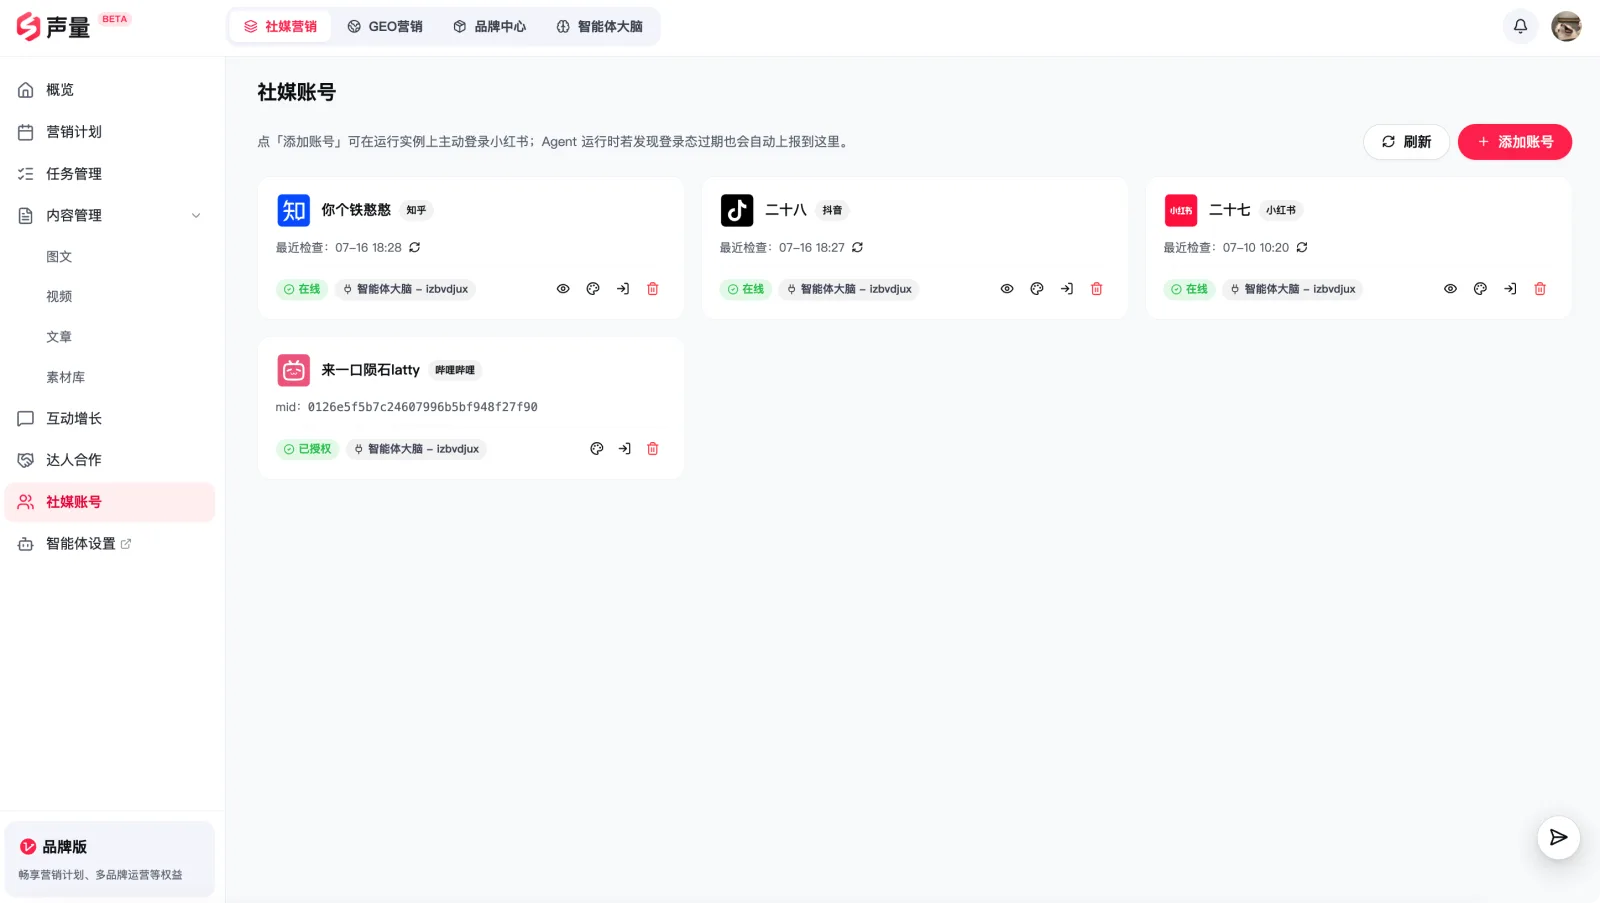
Task: Open palette icon for 二十七 account
Action: pos(1480,289)
